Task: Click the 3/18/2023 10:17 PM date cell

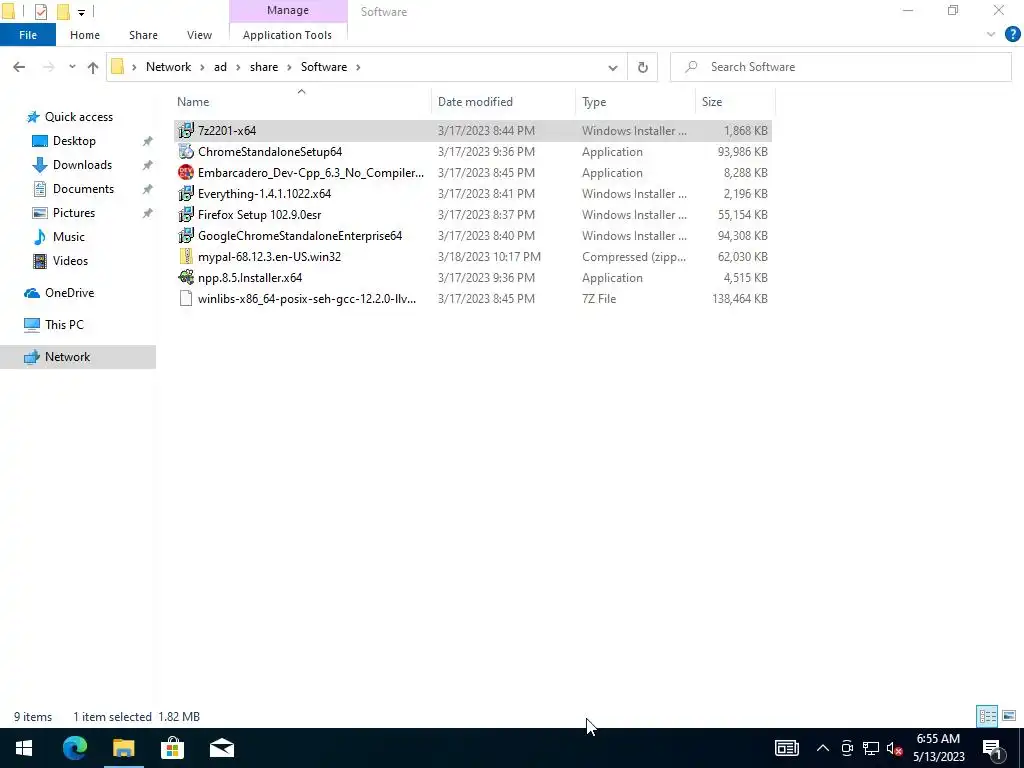Action: (x=489, y=257)
